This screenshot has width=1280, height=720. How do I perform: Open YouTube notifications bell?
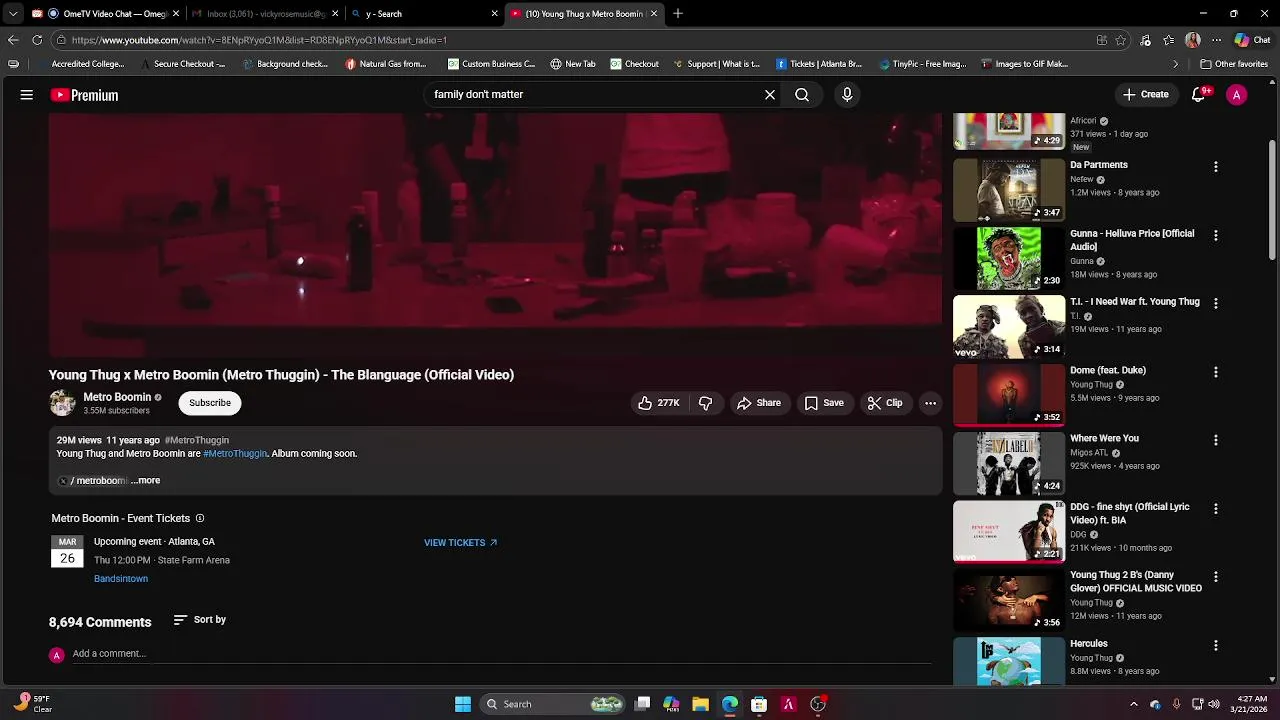pos(1198,95)
